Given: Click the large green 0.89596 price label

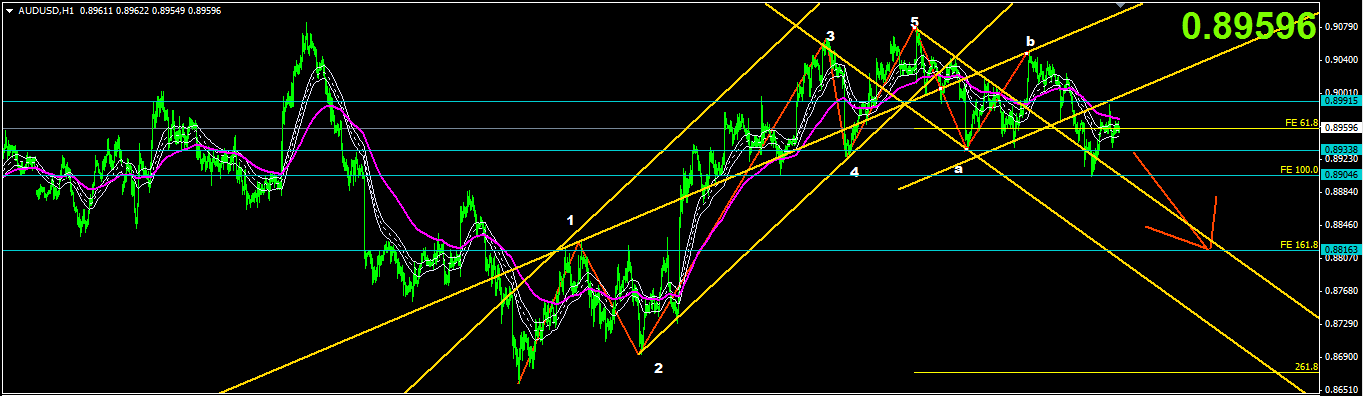Looking at the screenshot, I should pos(1248,26).
